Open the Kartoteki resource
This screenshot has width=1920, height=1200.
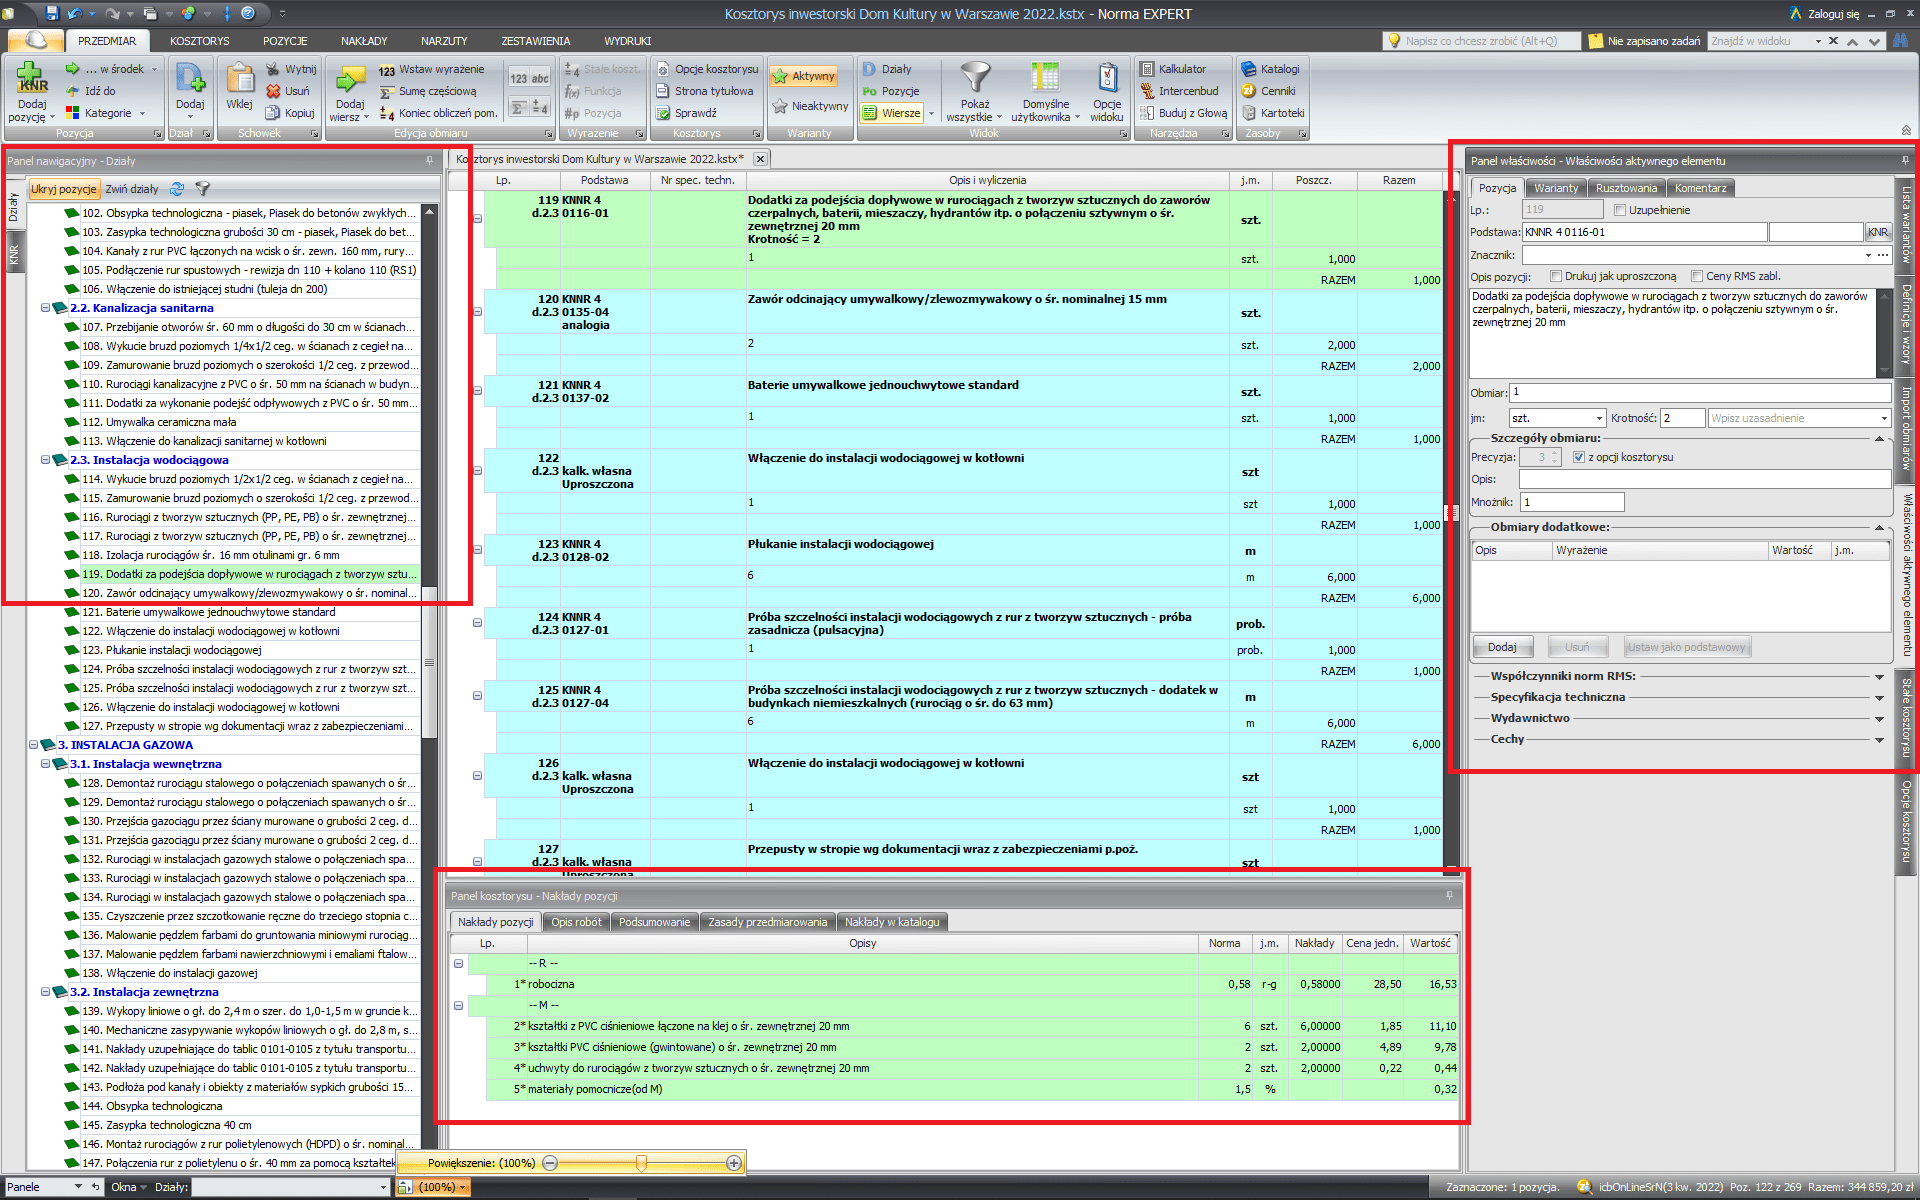coord(1273,113)
